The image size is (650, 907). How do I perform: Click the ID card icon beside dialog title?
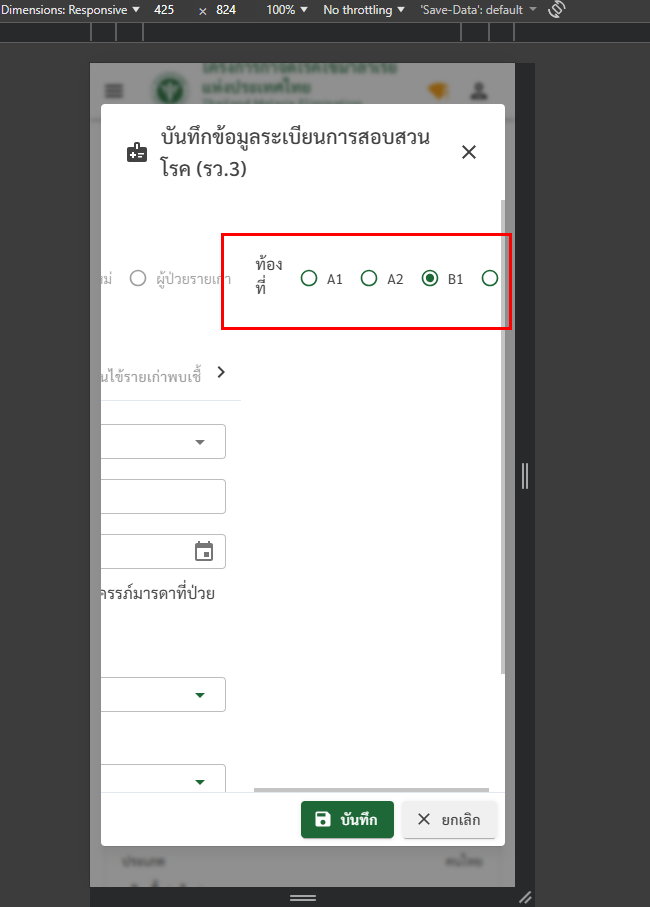point(136,153)
